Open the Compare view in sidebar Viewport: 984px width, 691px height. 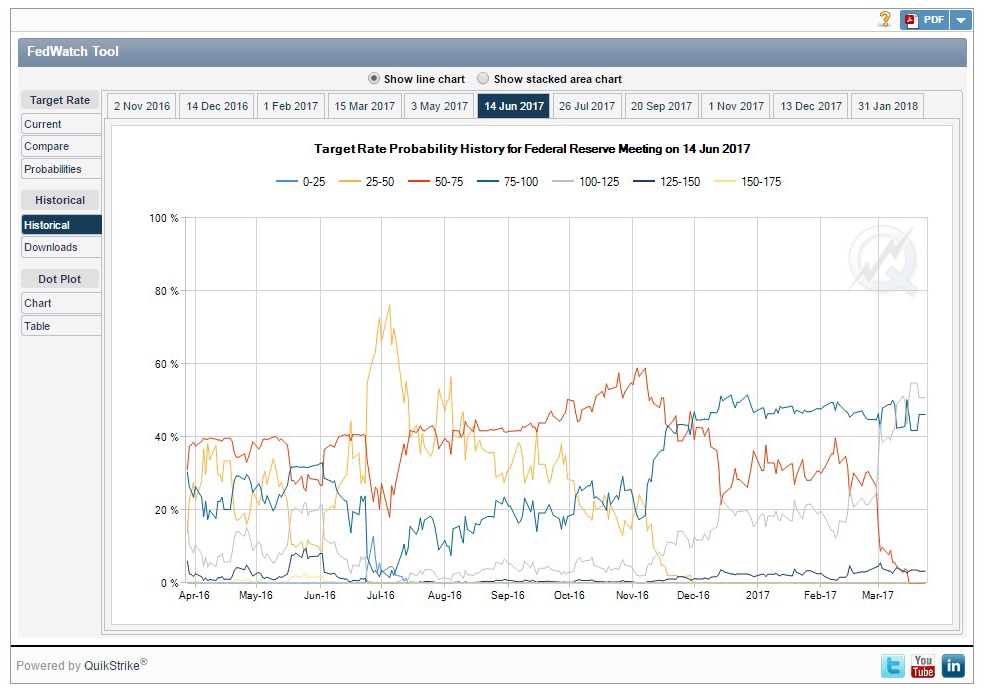(x=61, y=146)
